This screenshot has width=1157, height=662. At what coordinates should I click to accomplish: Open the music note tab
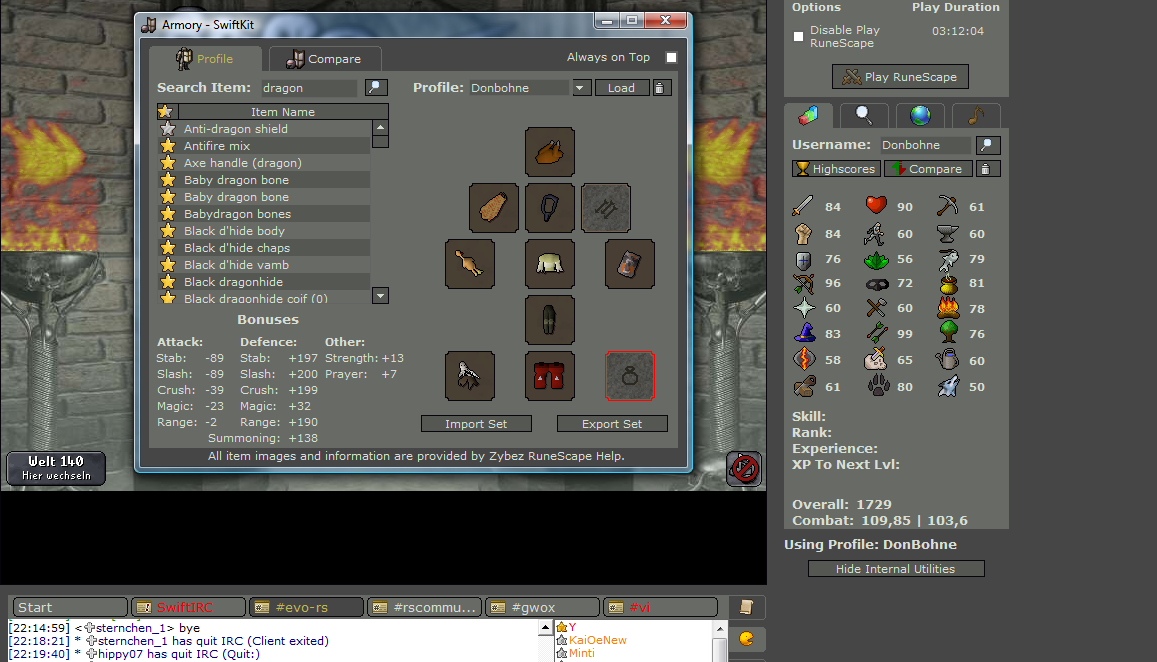coord(975,115)
